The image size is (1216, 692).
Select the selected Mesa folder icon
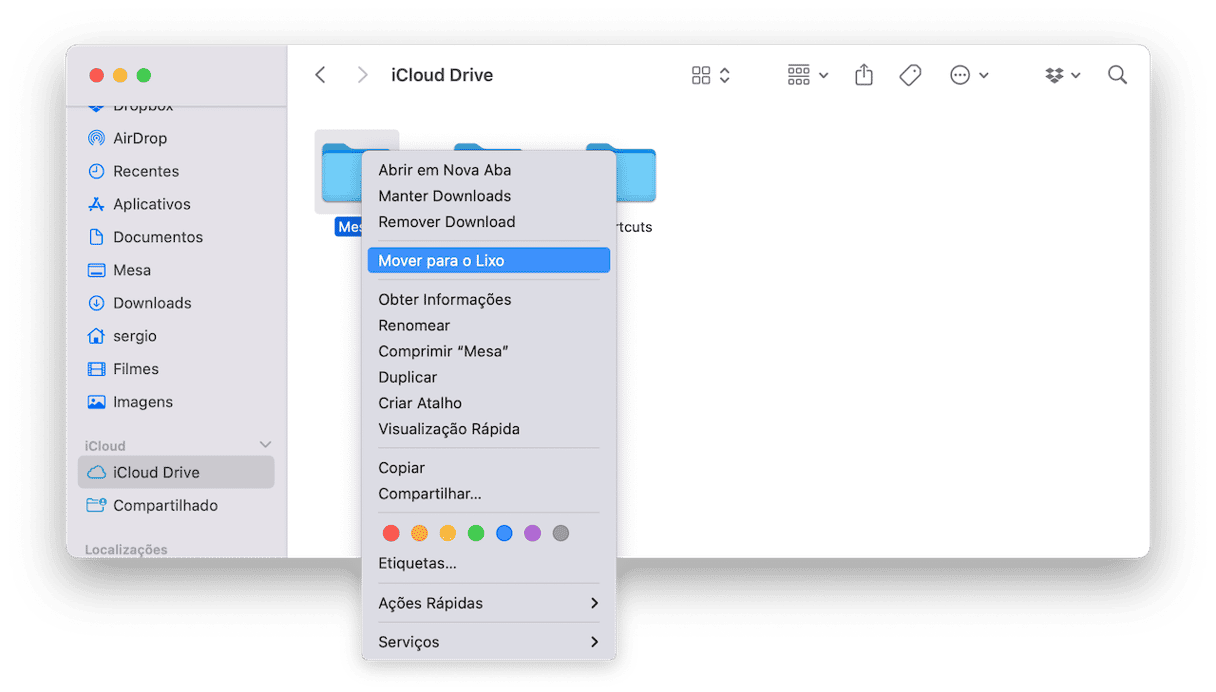(340, 172)
